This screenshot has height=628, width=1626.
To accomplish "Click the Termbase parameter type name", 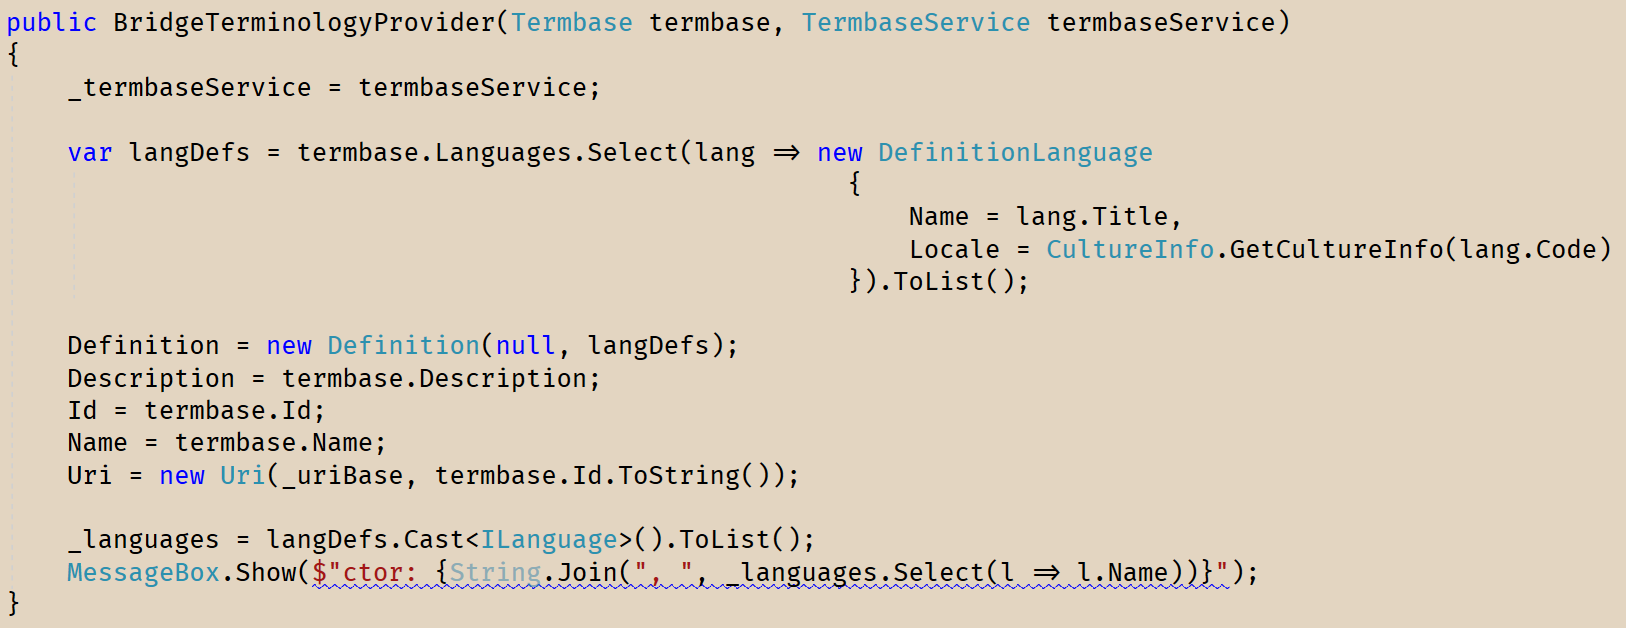I will tap(571, 23).
